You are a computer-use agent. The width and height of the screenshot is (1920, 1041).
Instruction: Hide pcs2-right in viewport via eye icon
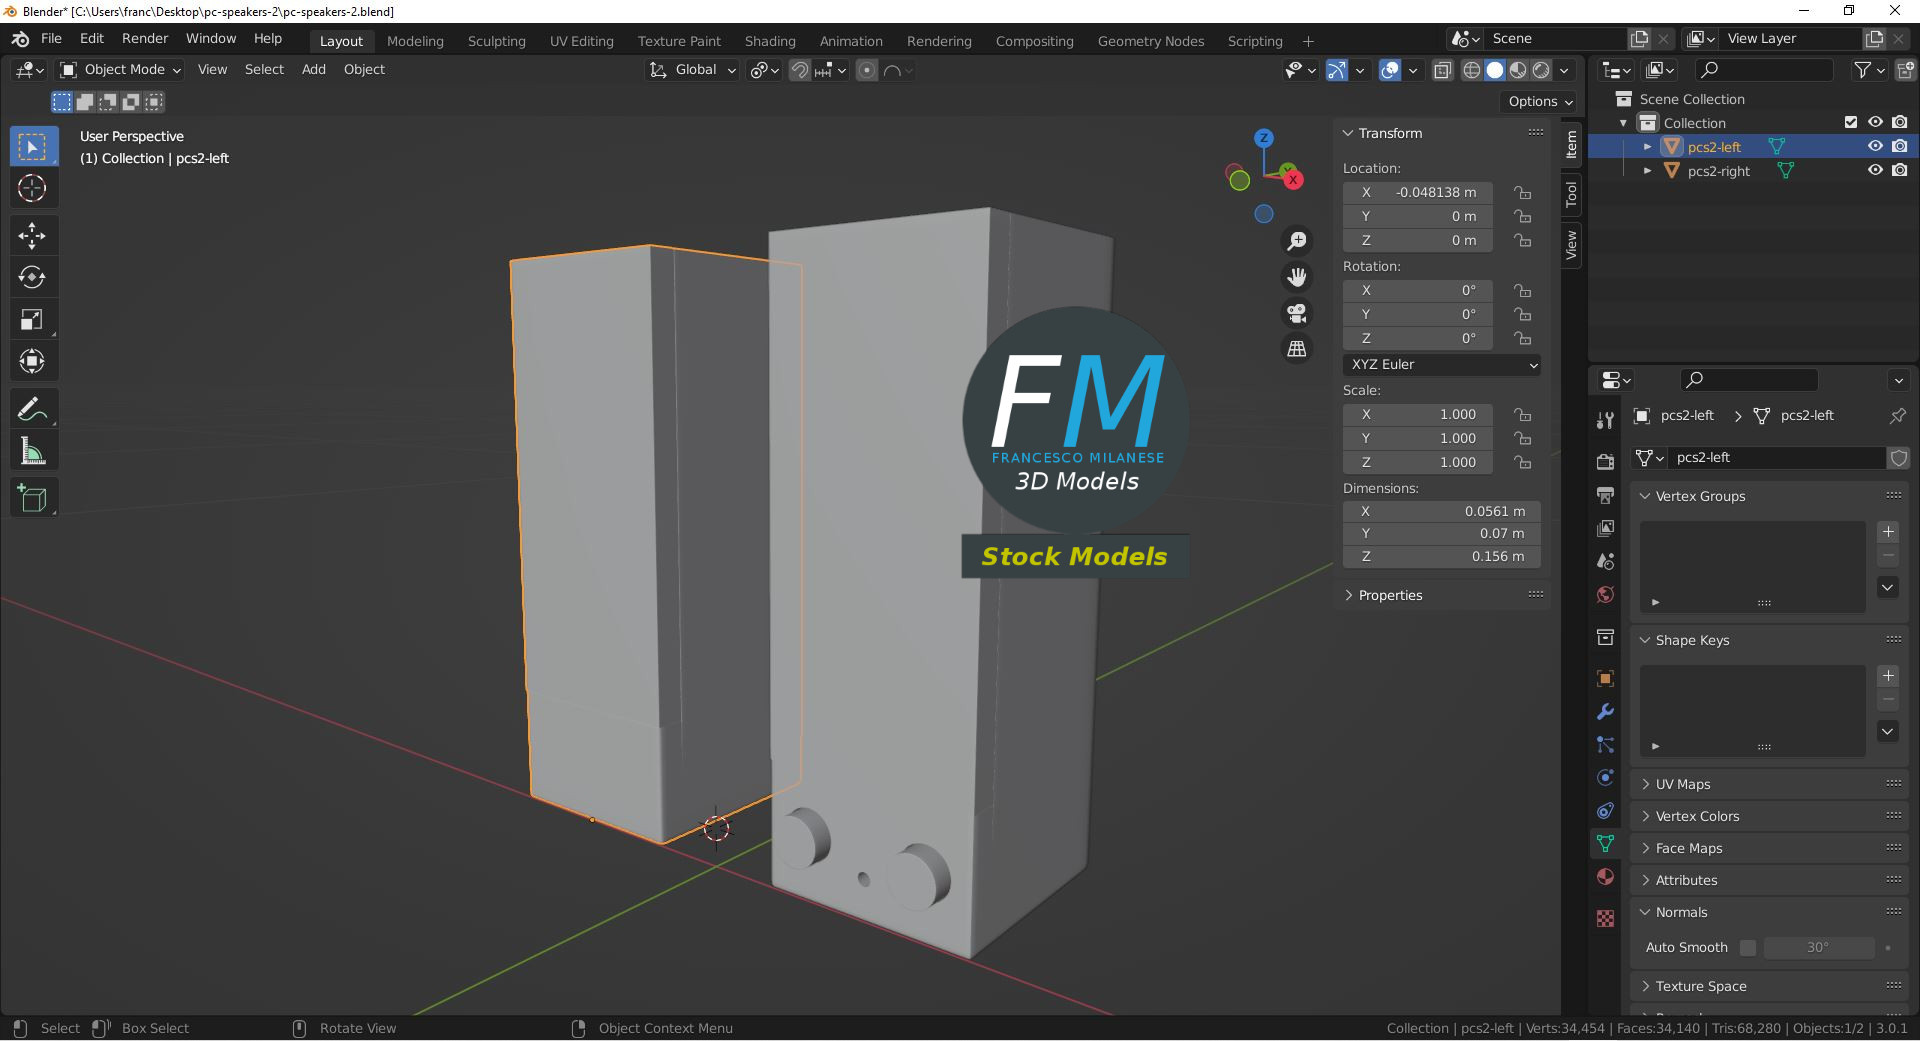pyautogui.click(x=1875, y=170)
